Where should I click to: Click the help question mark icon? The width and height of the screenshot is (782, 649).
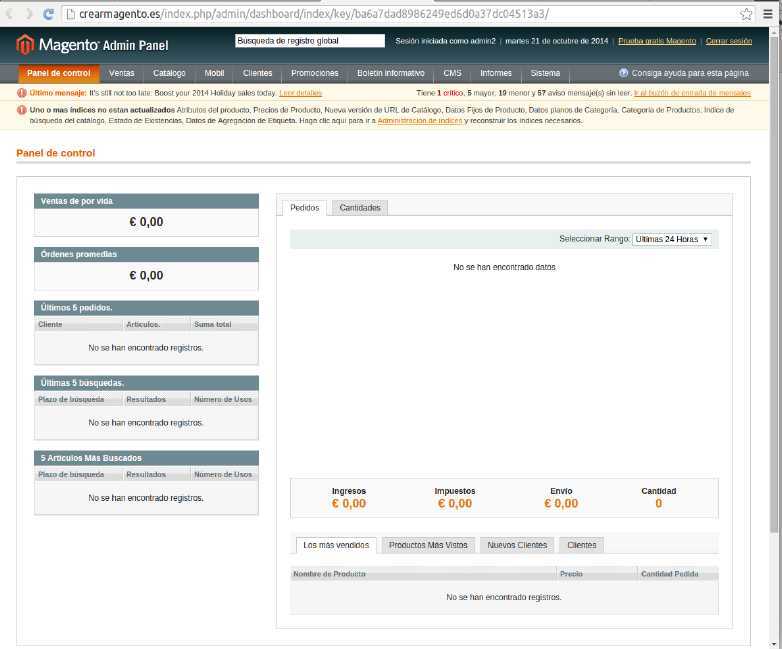tap(624, 73)
